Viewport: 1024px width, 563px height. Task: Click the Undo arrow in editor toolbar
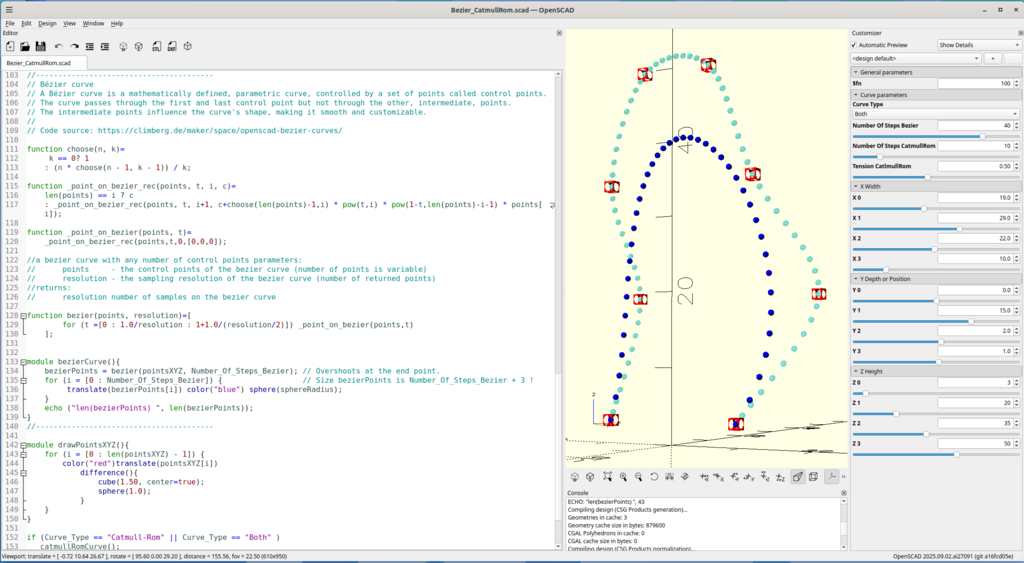pyautogui.click(x=59, y=46)
